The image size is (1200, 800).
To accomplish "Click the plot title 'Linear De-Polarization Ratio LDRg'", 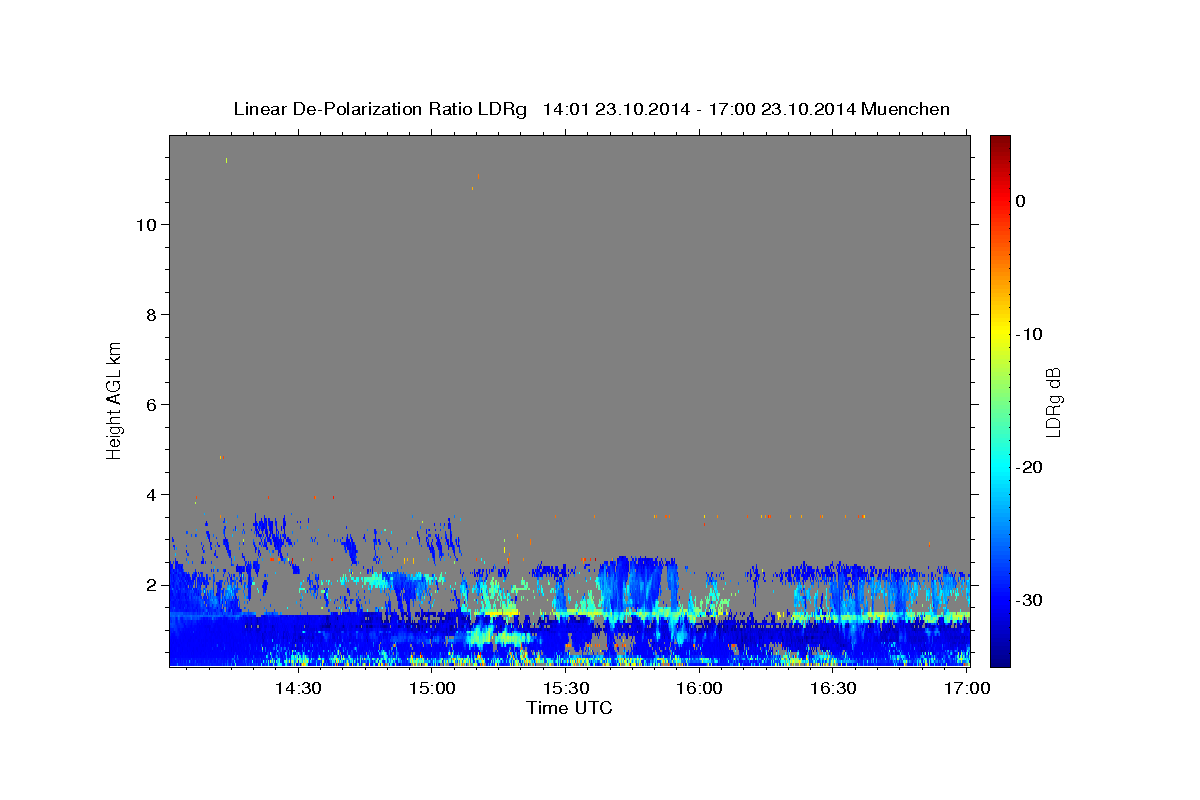I will pyautogui.click(x=379, y=109).
